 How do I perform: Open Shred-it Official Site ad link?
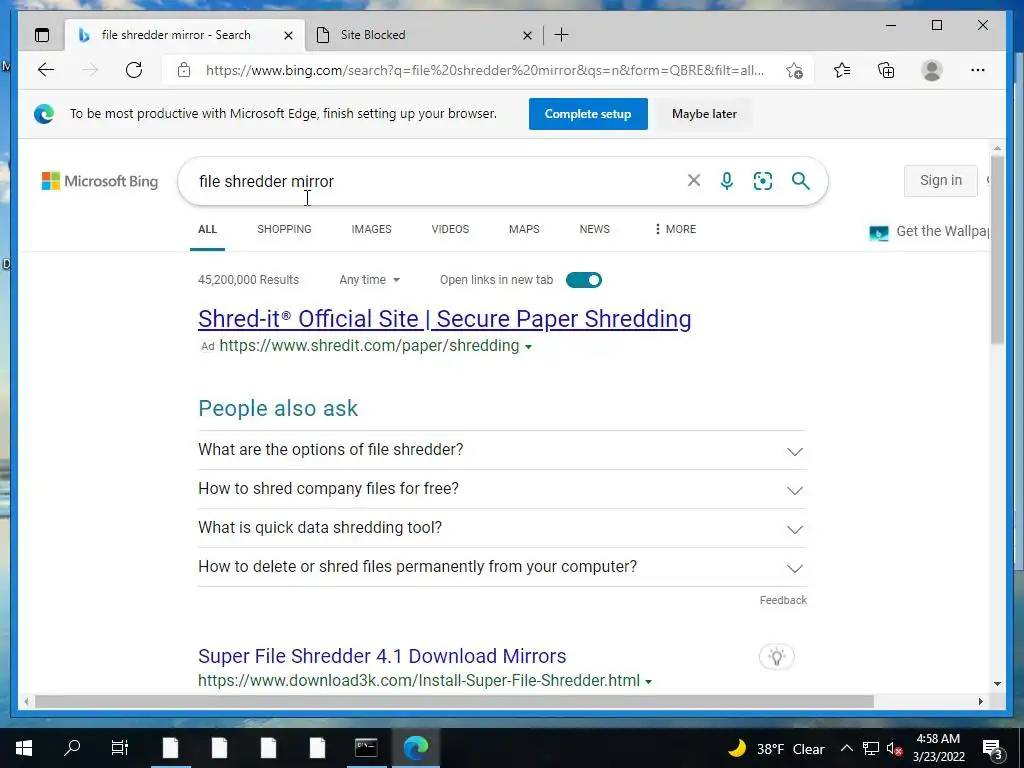point(445,319)
